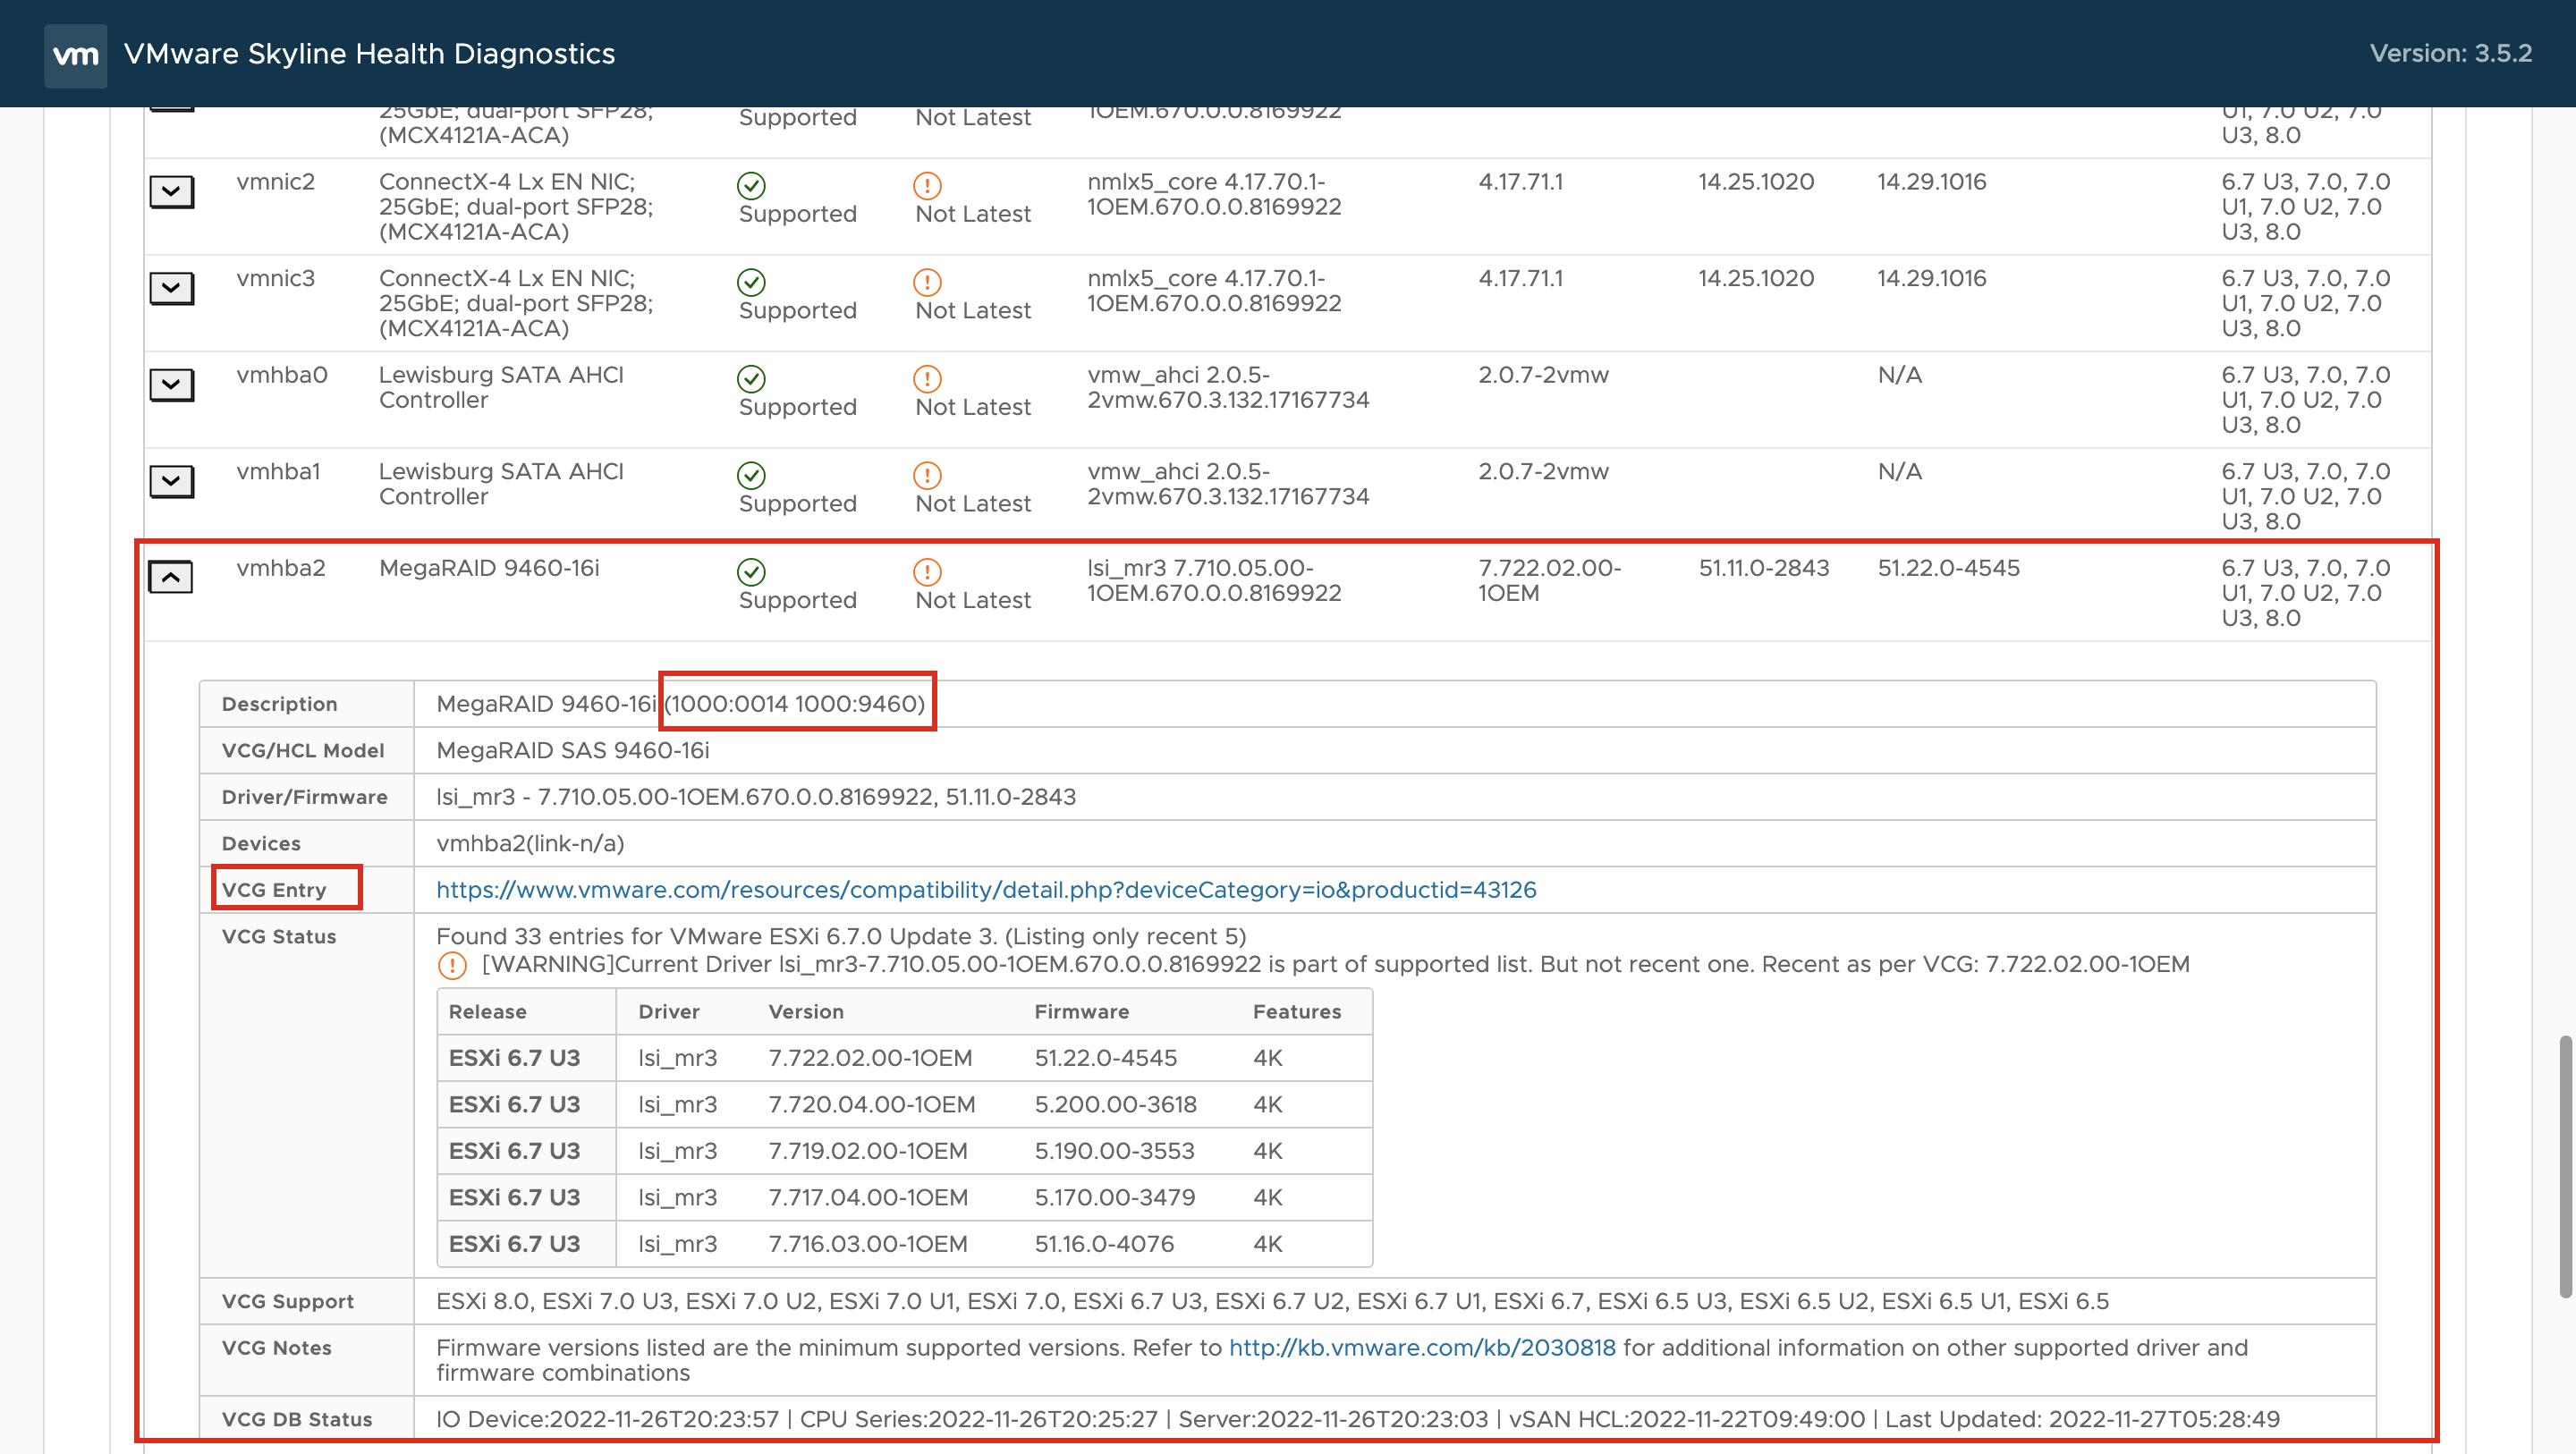Viewport: 2576px width, 1454px height.
Task: Click the VMware vm logo icon
Action: tap(75, 55)
